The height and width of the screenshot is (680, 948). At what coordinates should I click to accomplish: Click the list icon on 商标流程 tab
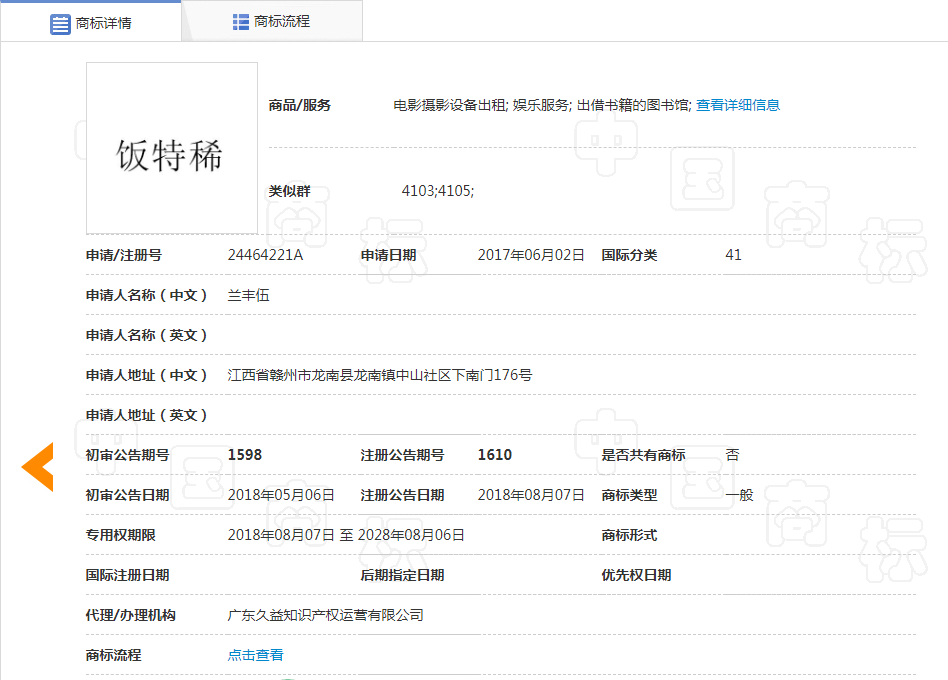(x=239, y=20)
